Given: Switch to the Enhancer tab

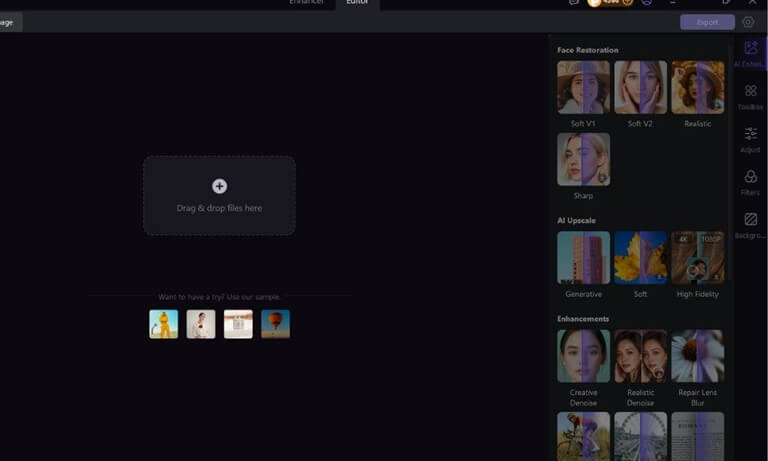Looking at the screenshot, I should tap(306, 2).
